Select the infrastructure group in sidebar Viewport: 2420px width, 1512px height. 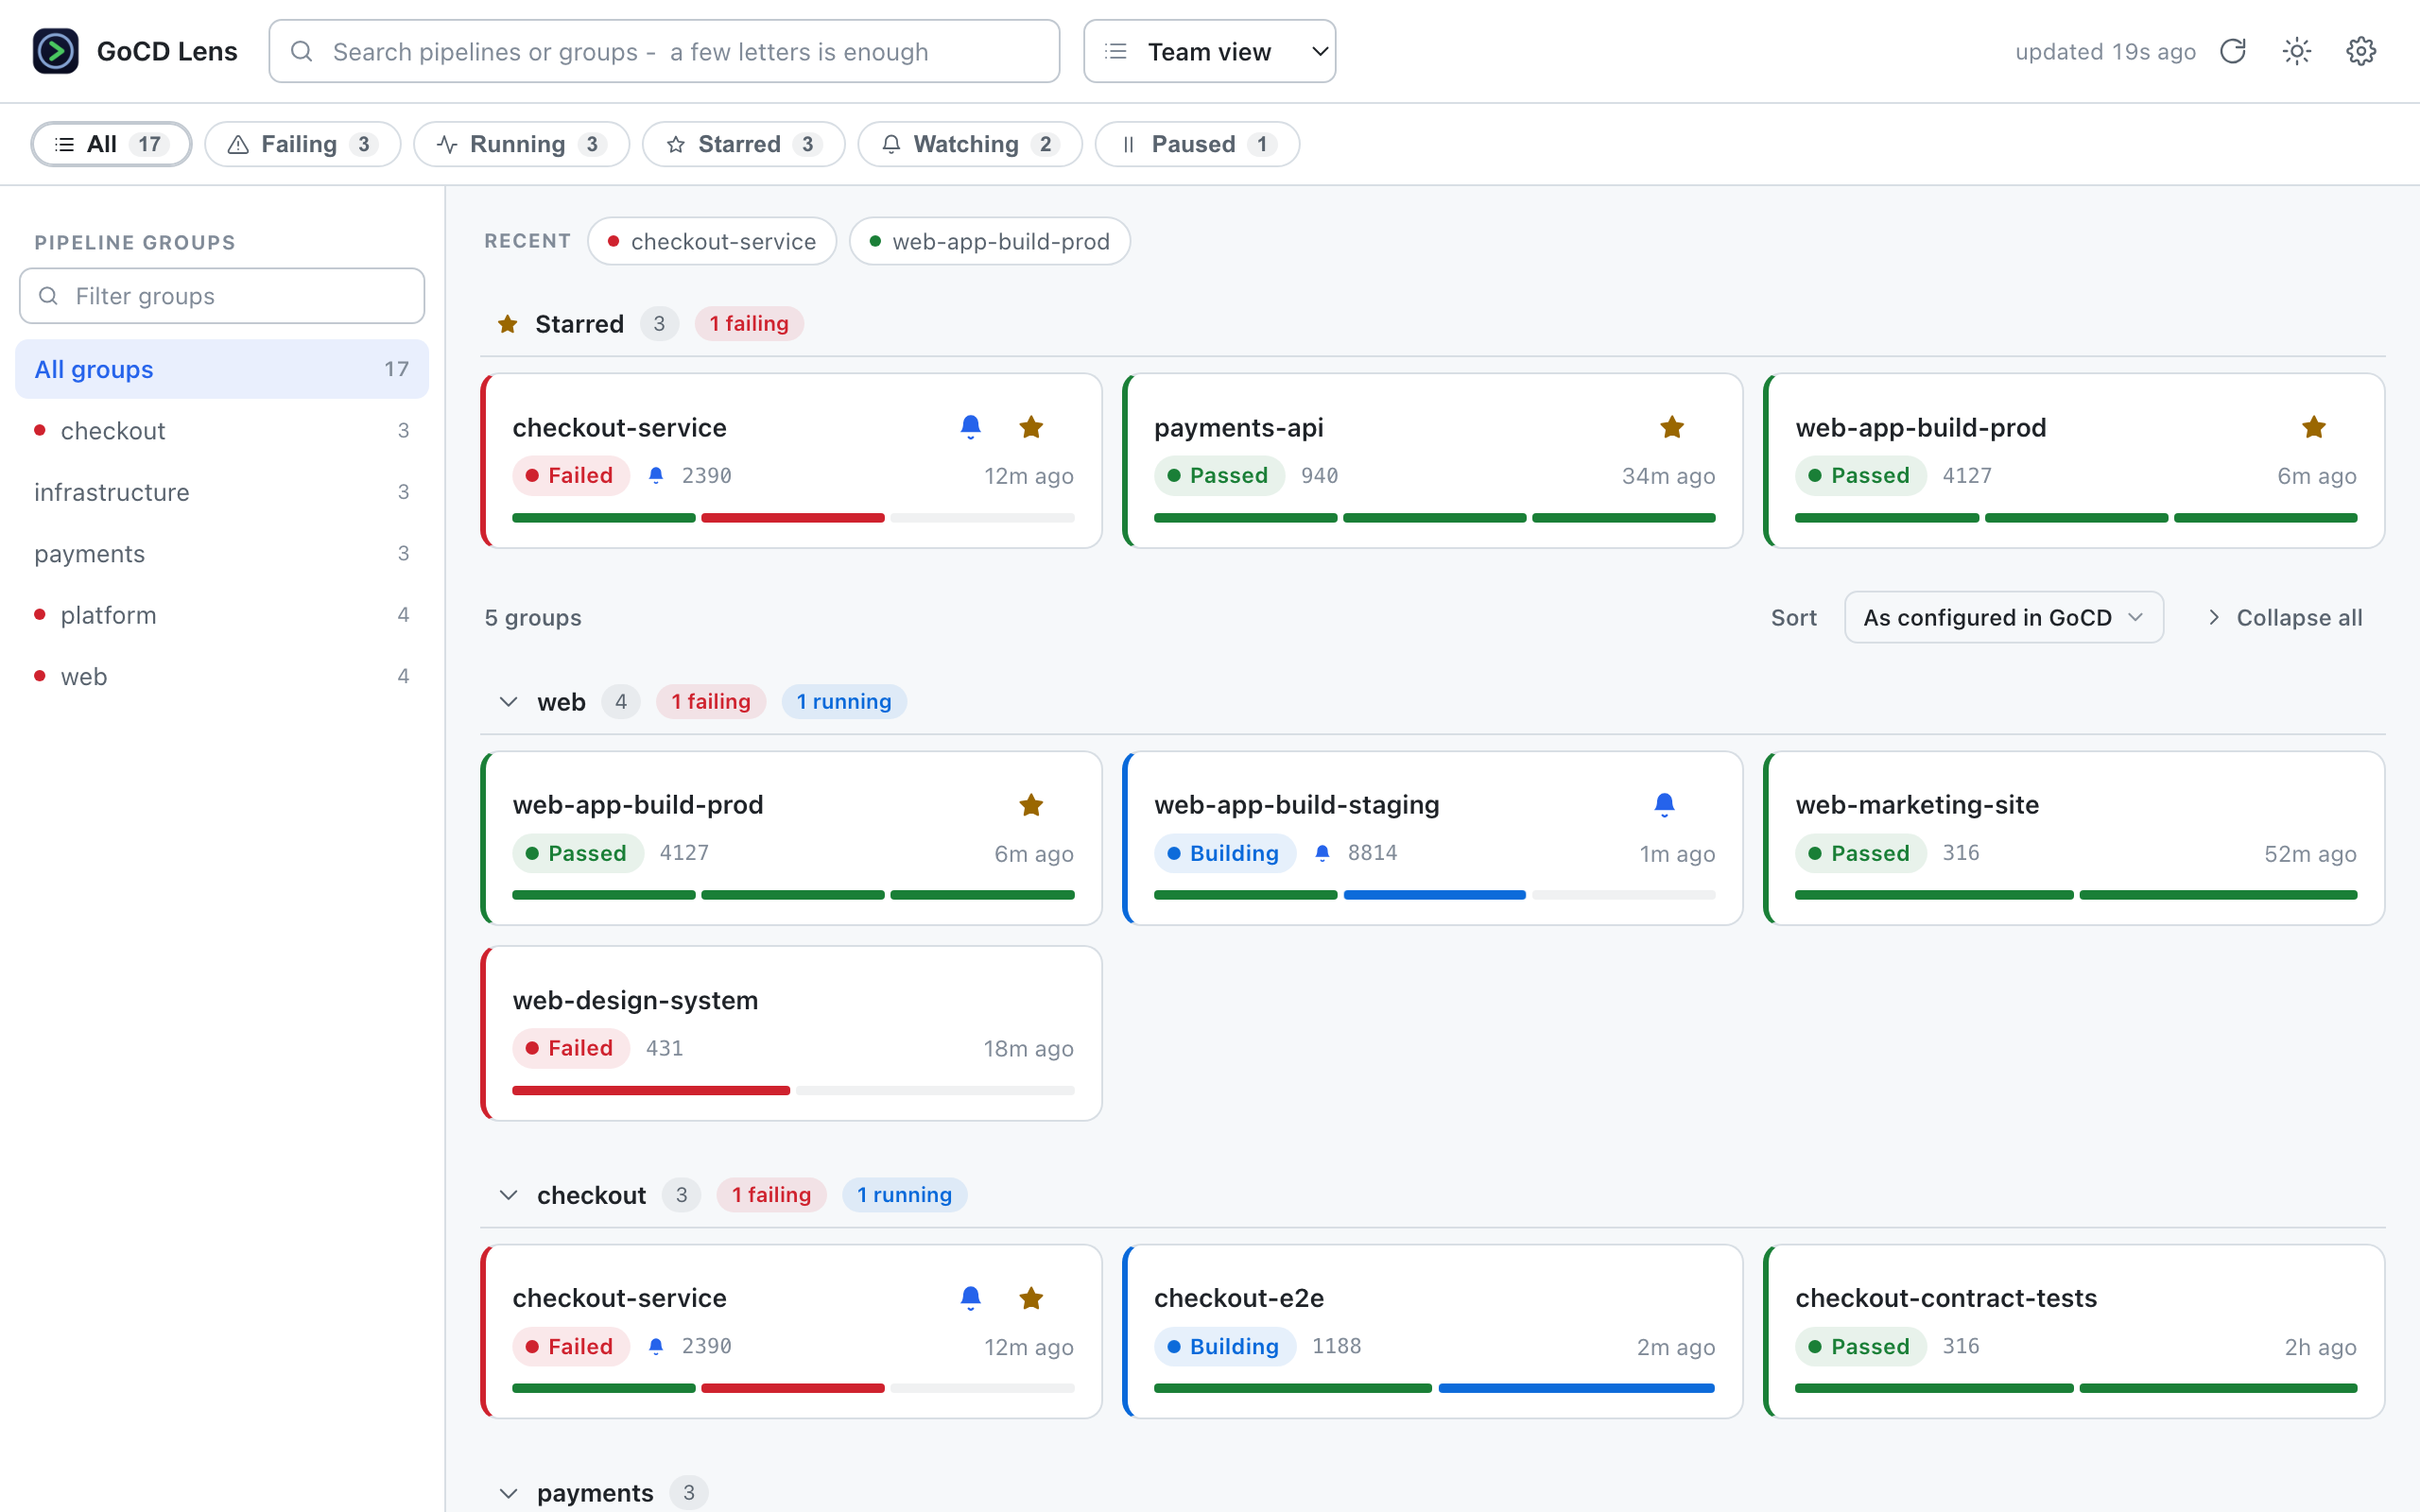(222, 492)
